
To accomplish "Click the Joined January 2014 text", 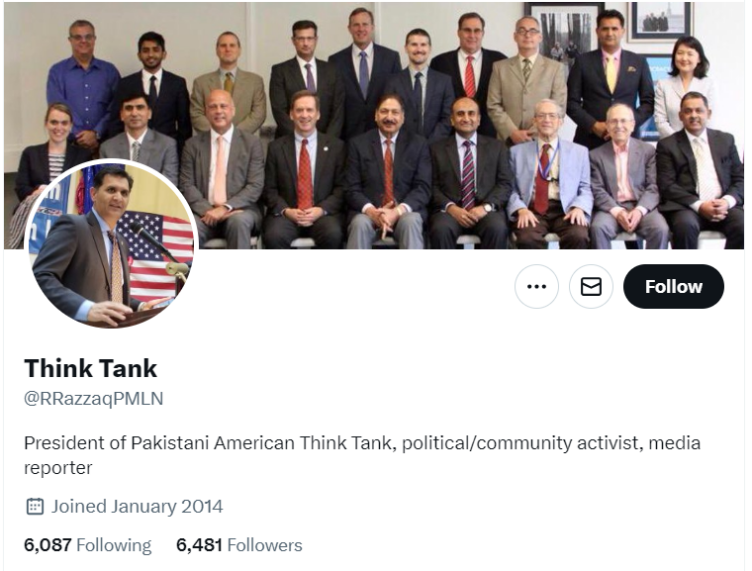I will [137, 506].
